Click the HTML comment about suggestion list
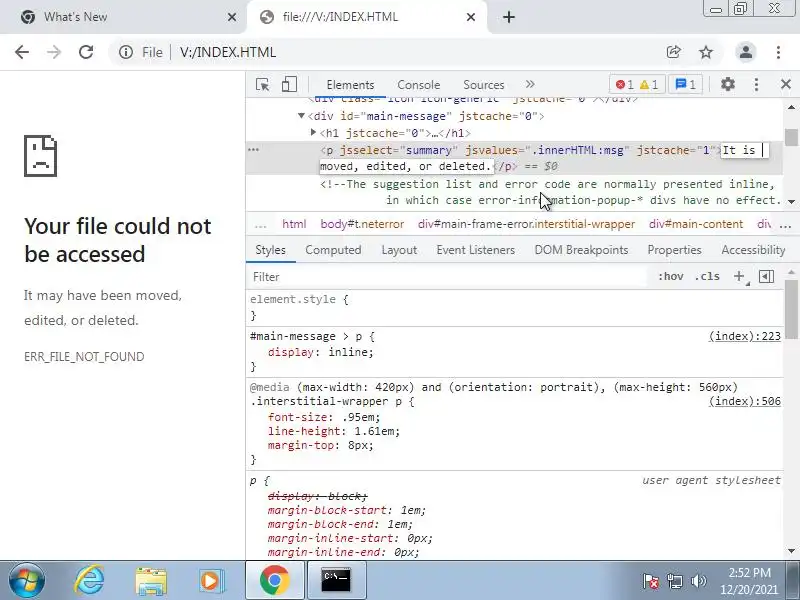Viewport: 800px width, 600px height. tap(550, 192)
